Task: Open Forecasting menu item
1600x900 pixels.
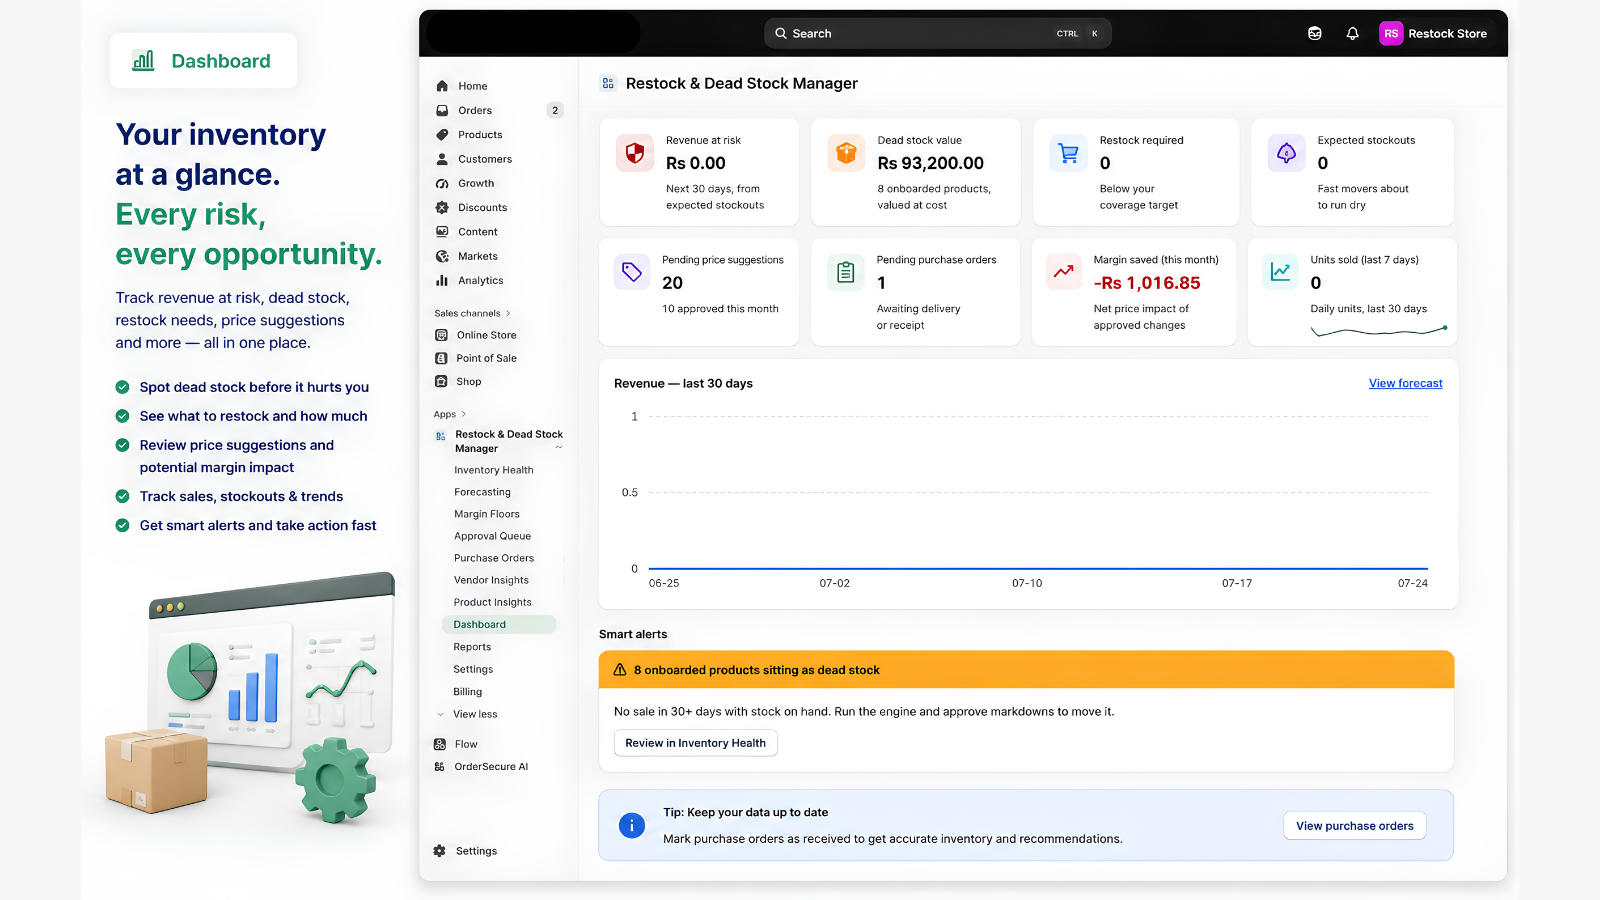Action: [482, 492]
